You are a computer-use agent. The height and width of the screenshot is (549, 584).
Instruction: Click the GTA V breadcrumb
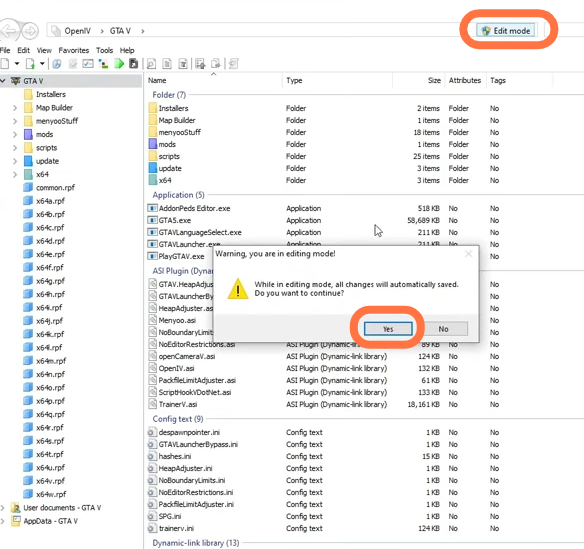(x=120, y=31)
